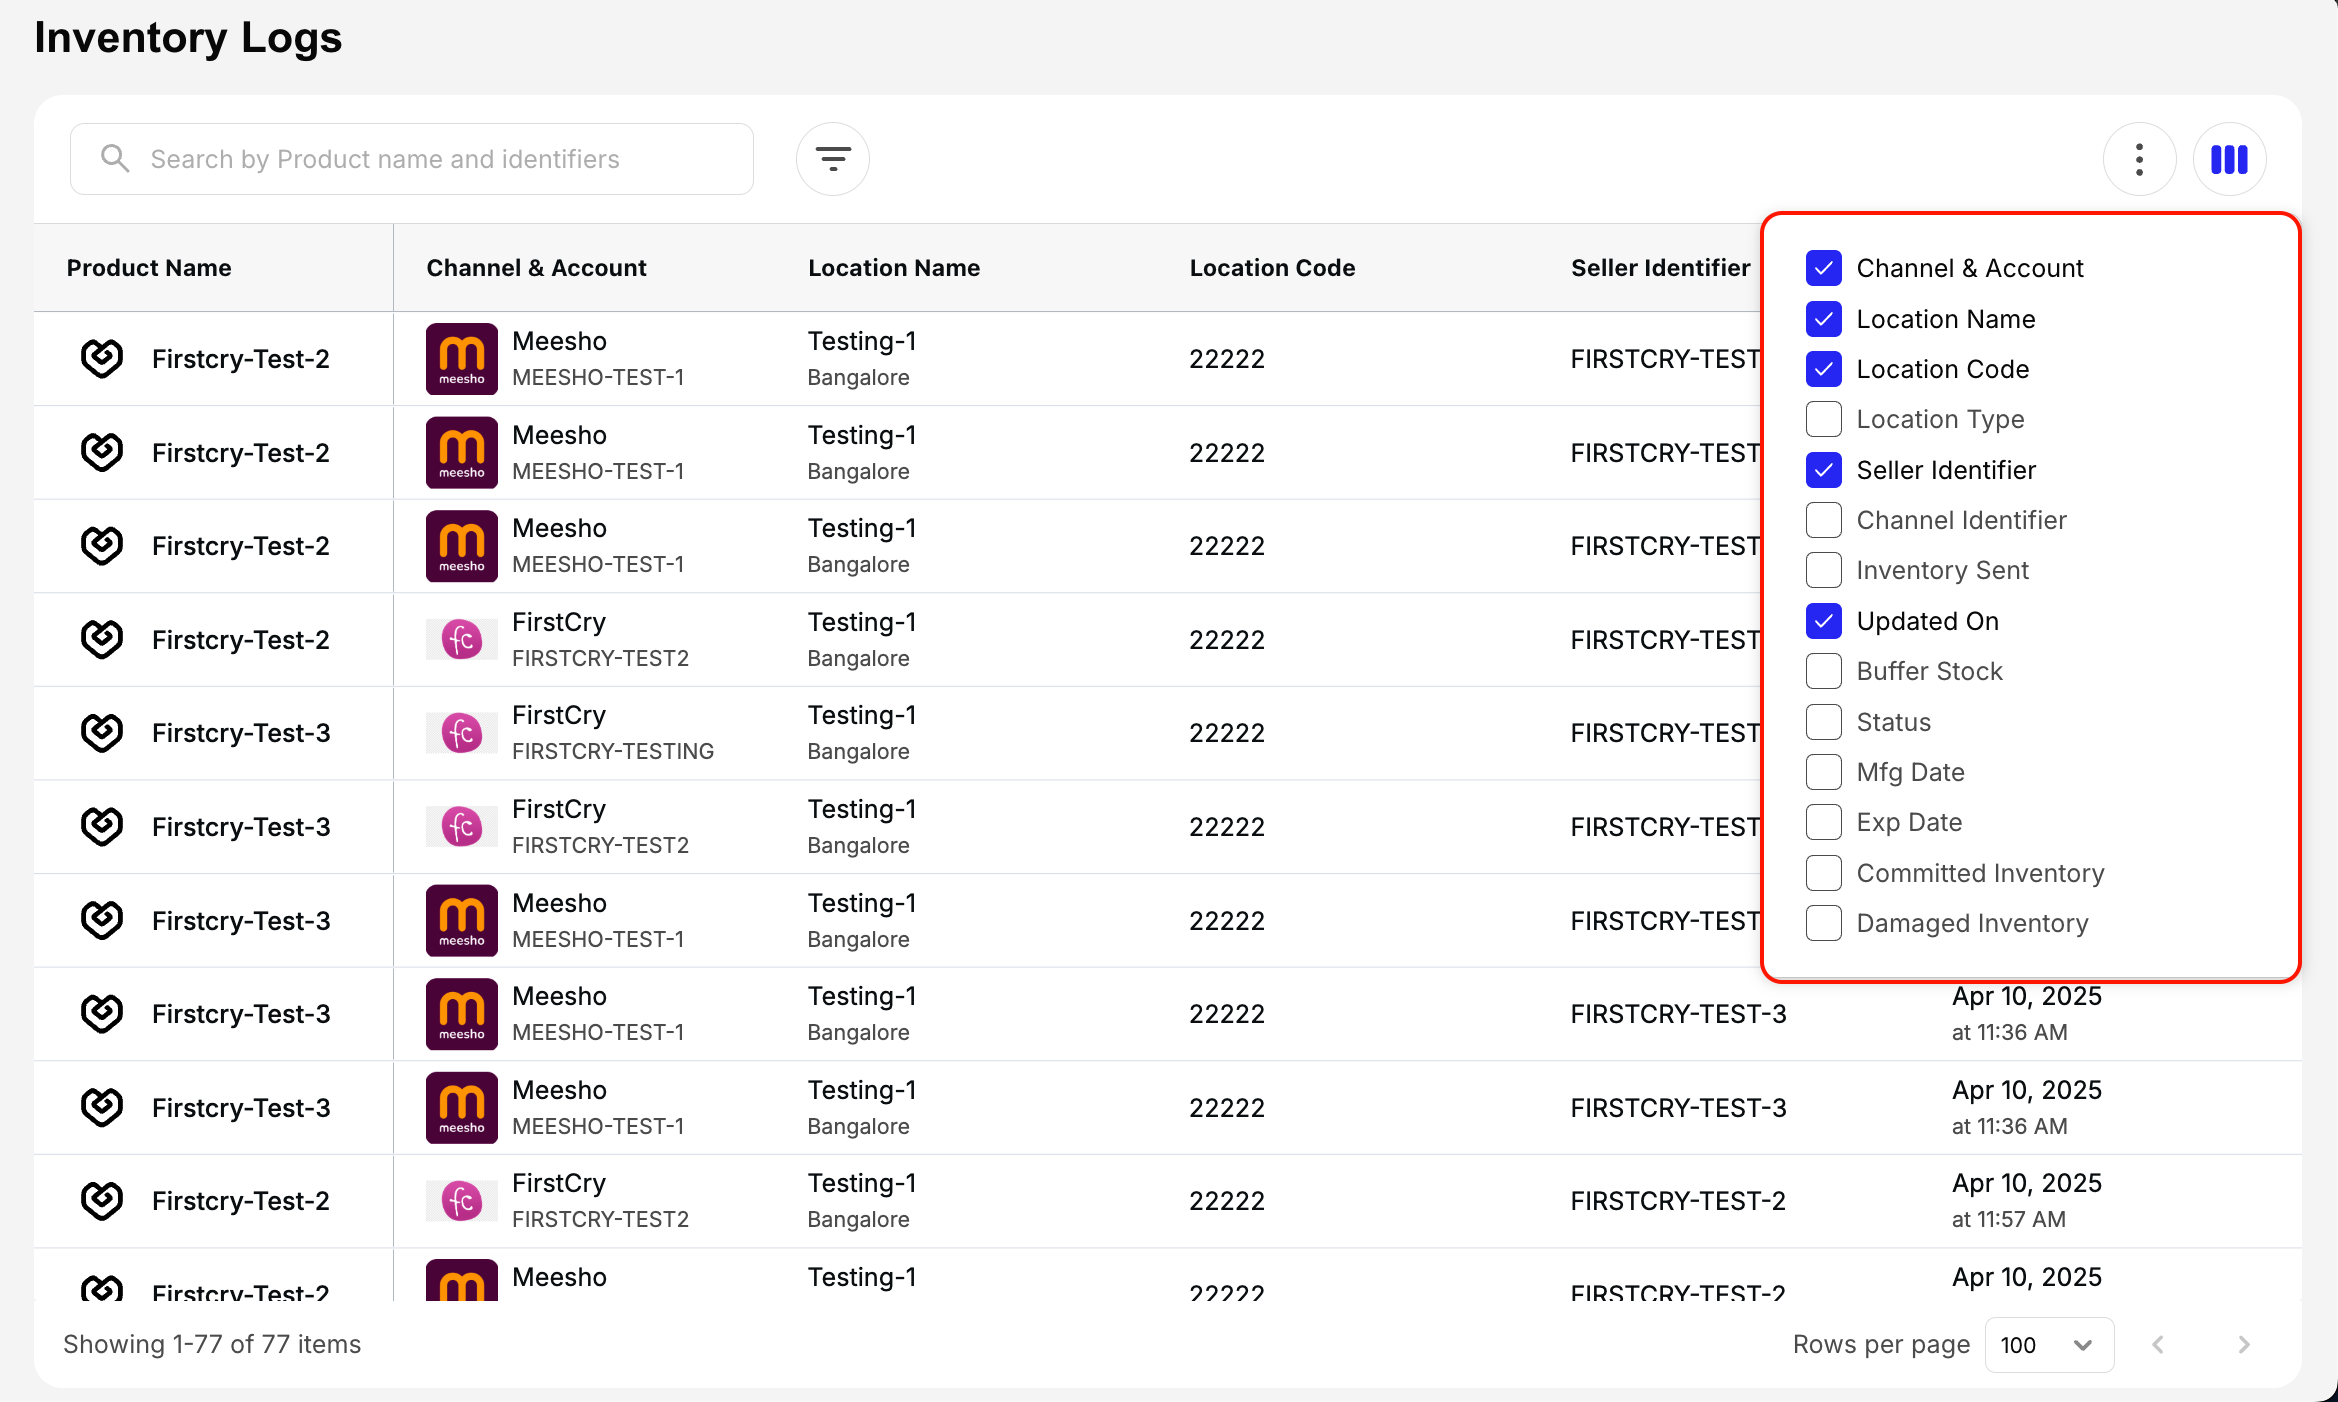Uncheck the Location Code column checkbox
The image size is (2338, 1402).
[x=1823, y=369]
